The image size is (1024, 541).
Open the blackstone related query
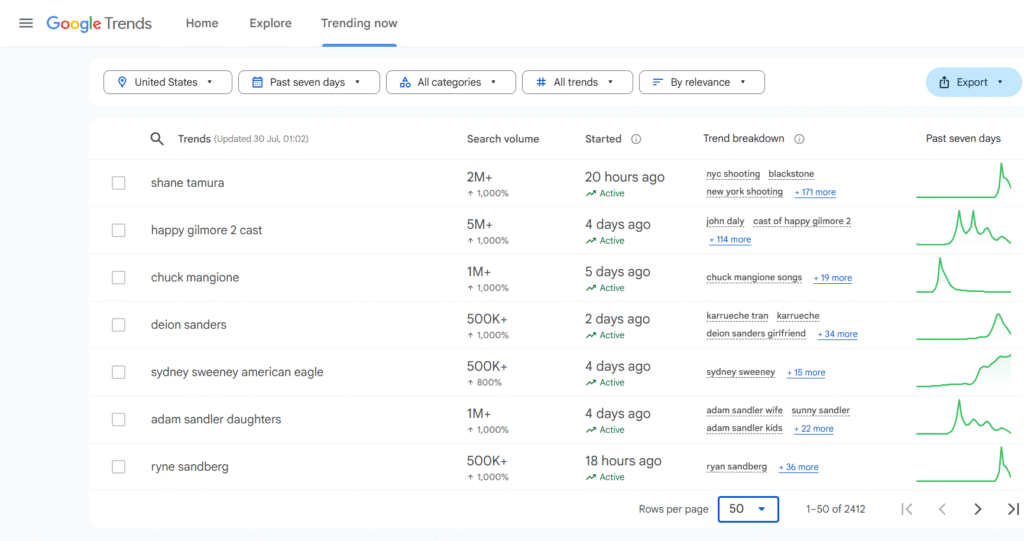(791, 174)
